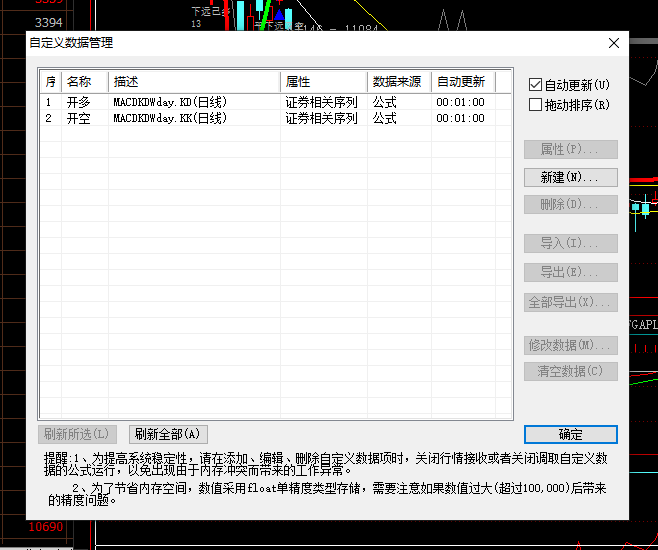
Task: Select the 开空 row in the list
Action: click(x=78, y=118)
